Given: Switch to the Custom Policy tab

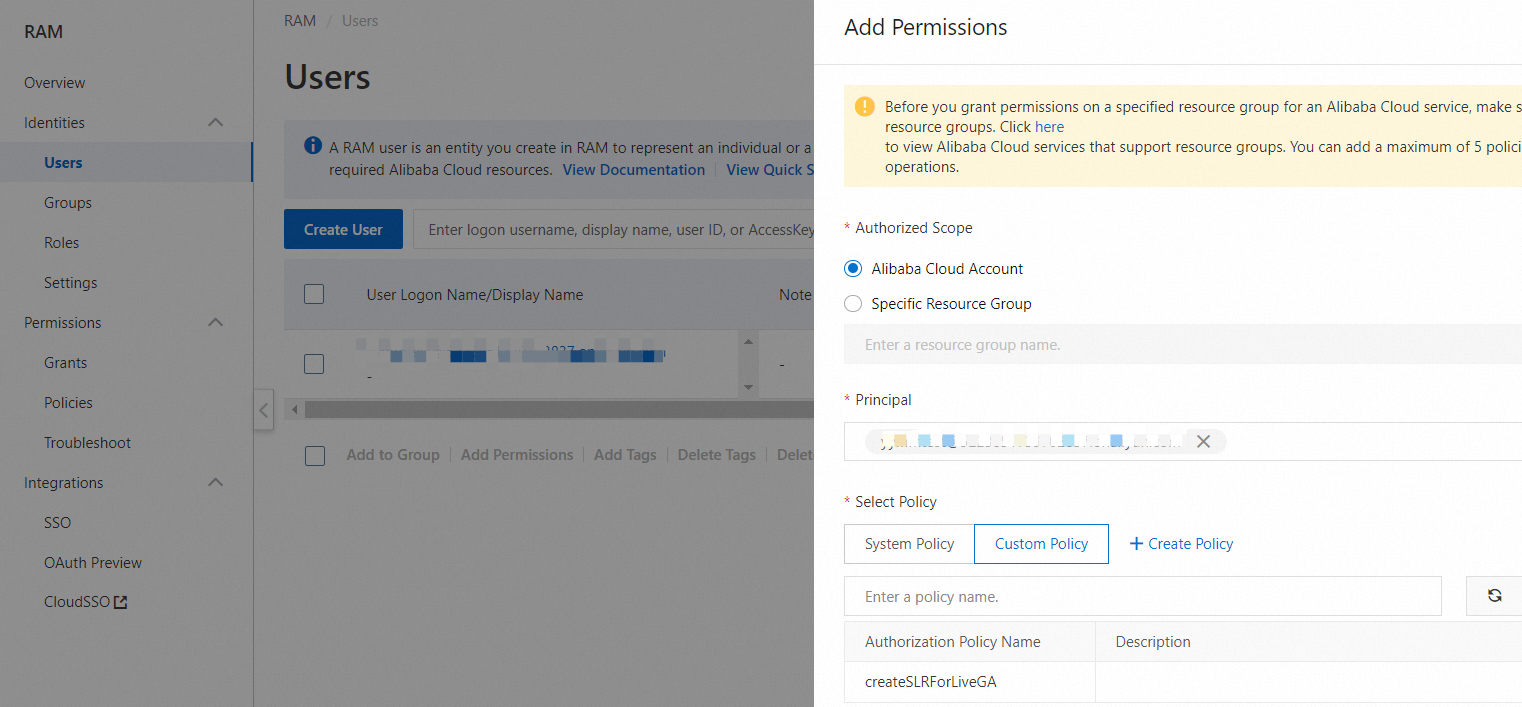Looking at the screenshot, I should (x=1041, y=544).
